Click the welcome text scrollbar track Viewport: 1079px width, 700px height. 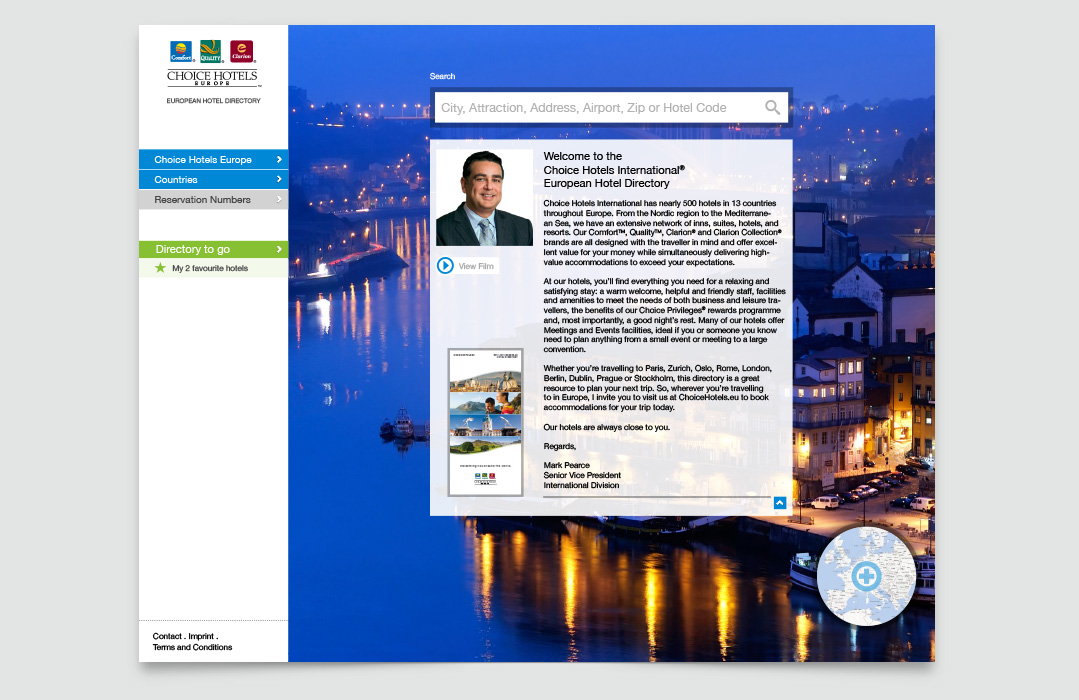click(656, 497)
